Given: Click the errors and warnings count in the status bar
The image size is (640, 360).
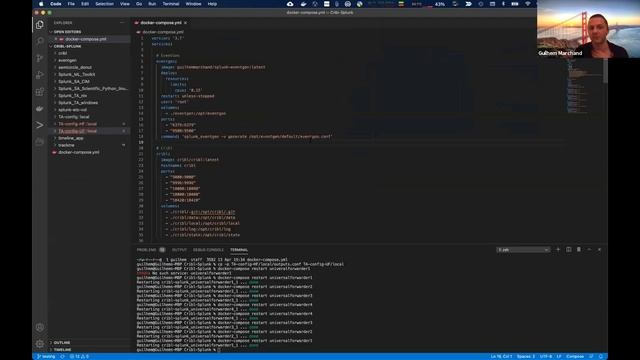Looking at the screenshot, I should point(79,356).
